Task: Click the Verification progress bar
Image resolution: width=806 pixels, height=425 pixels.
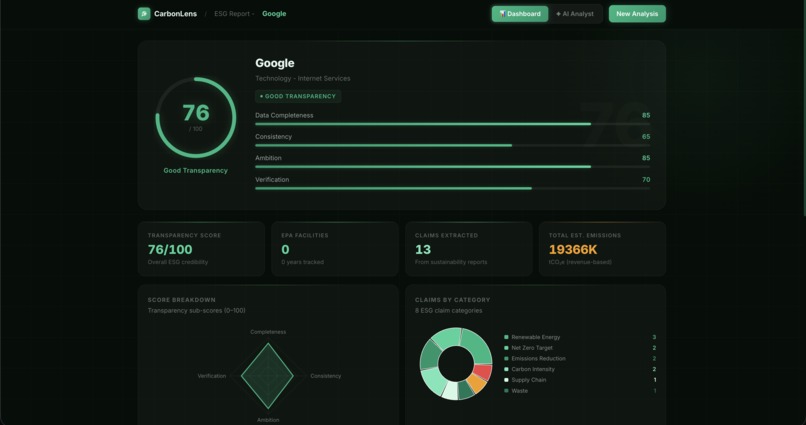Action: coord(452,189)
